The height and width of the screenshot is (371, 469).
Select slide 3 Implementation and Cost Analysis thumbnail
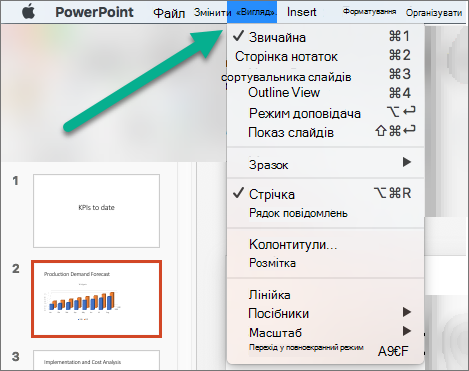click(x=96, y=360)
